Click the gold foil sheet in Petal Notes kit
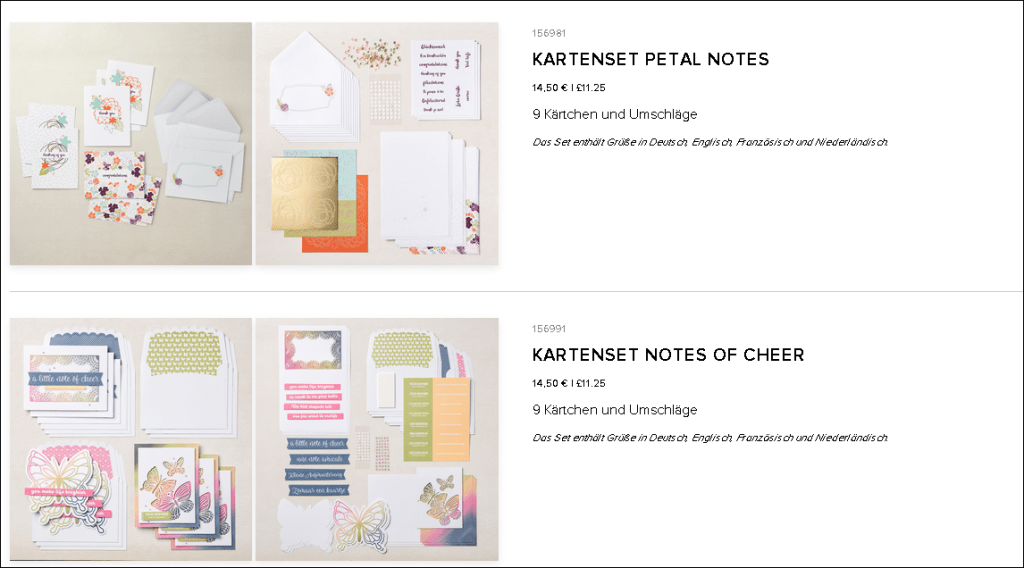 tap(304, 193)
